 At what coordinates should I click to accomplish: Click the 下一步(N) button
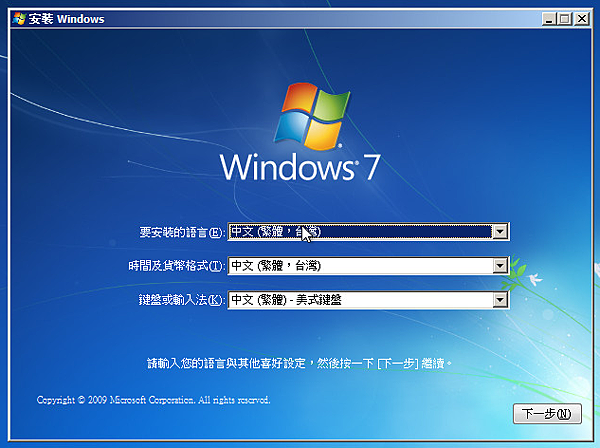click(x=547, y=414)
